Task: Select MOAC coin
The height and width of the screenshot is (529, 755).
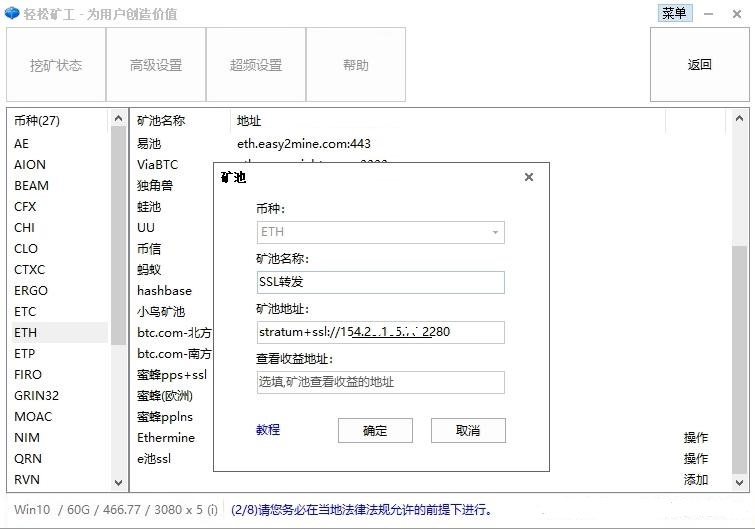Action: (33, 417)
